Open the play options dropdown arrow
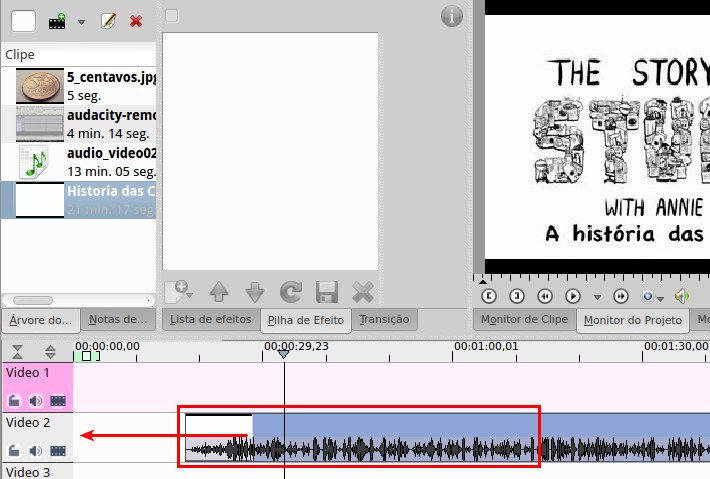The image size is (710, 479). [597, 297]
